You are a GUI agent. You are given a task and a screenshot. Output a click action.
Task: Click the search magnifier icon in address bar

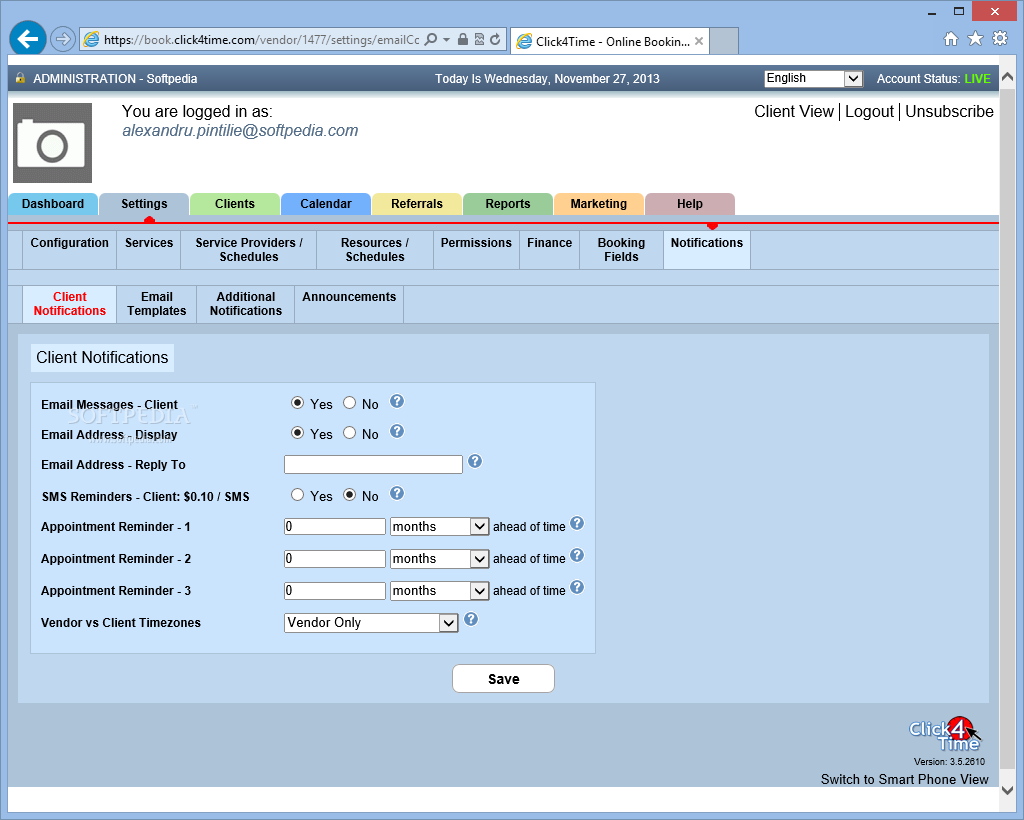[x=430, y=39]
